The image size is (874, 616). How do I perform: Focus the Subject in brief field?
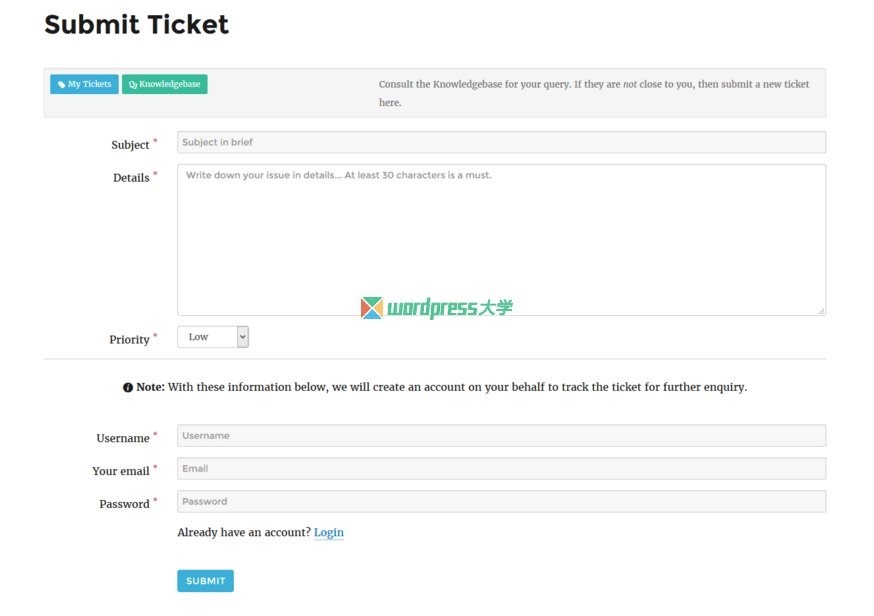(501, 142)
